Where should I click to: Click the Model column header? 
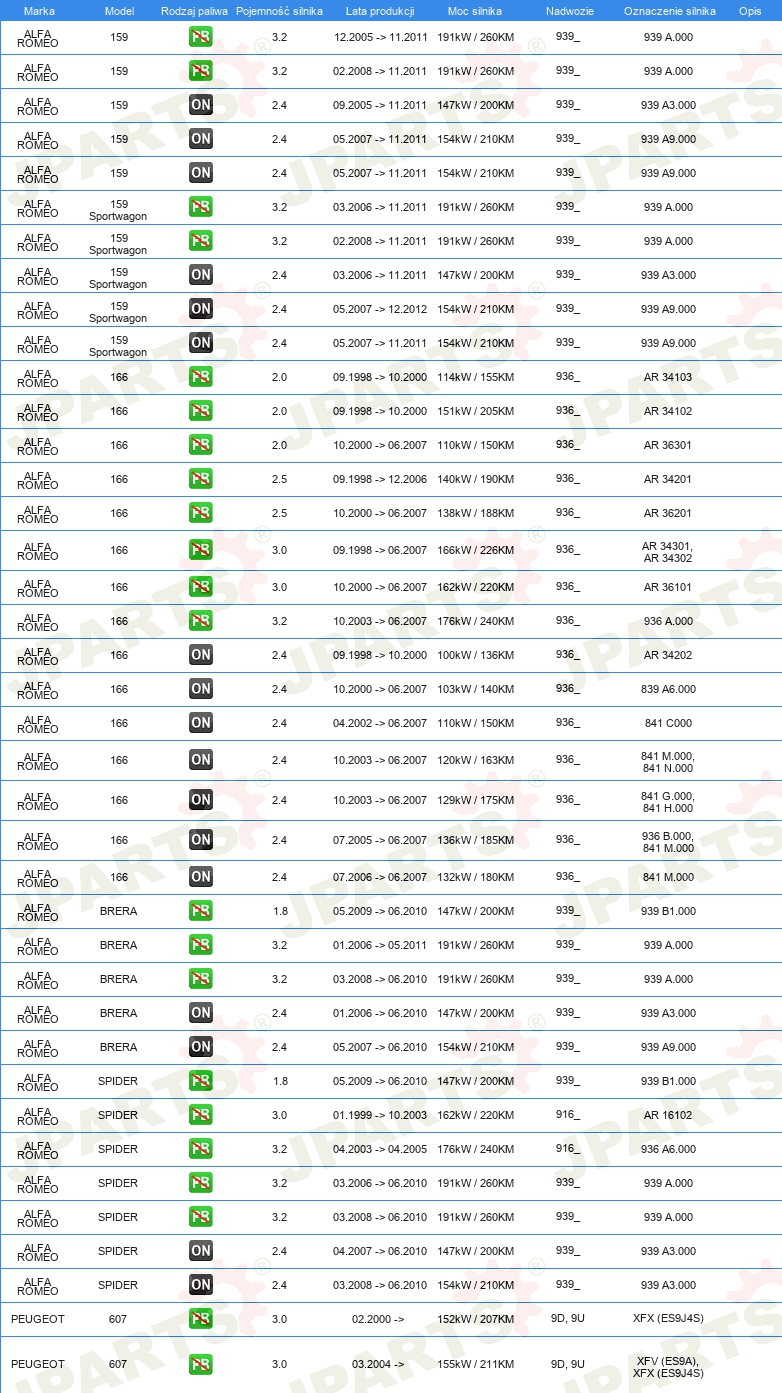119,10
